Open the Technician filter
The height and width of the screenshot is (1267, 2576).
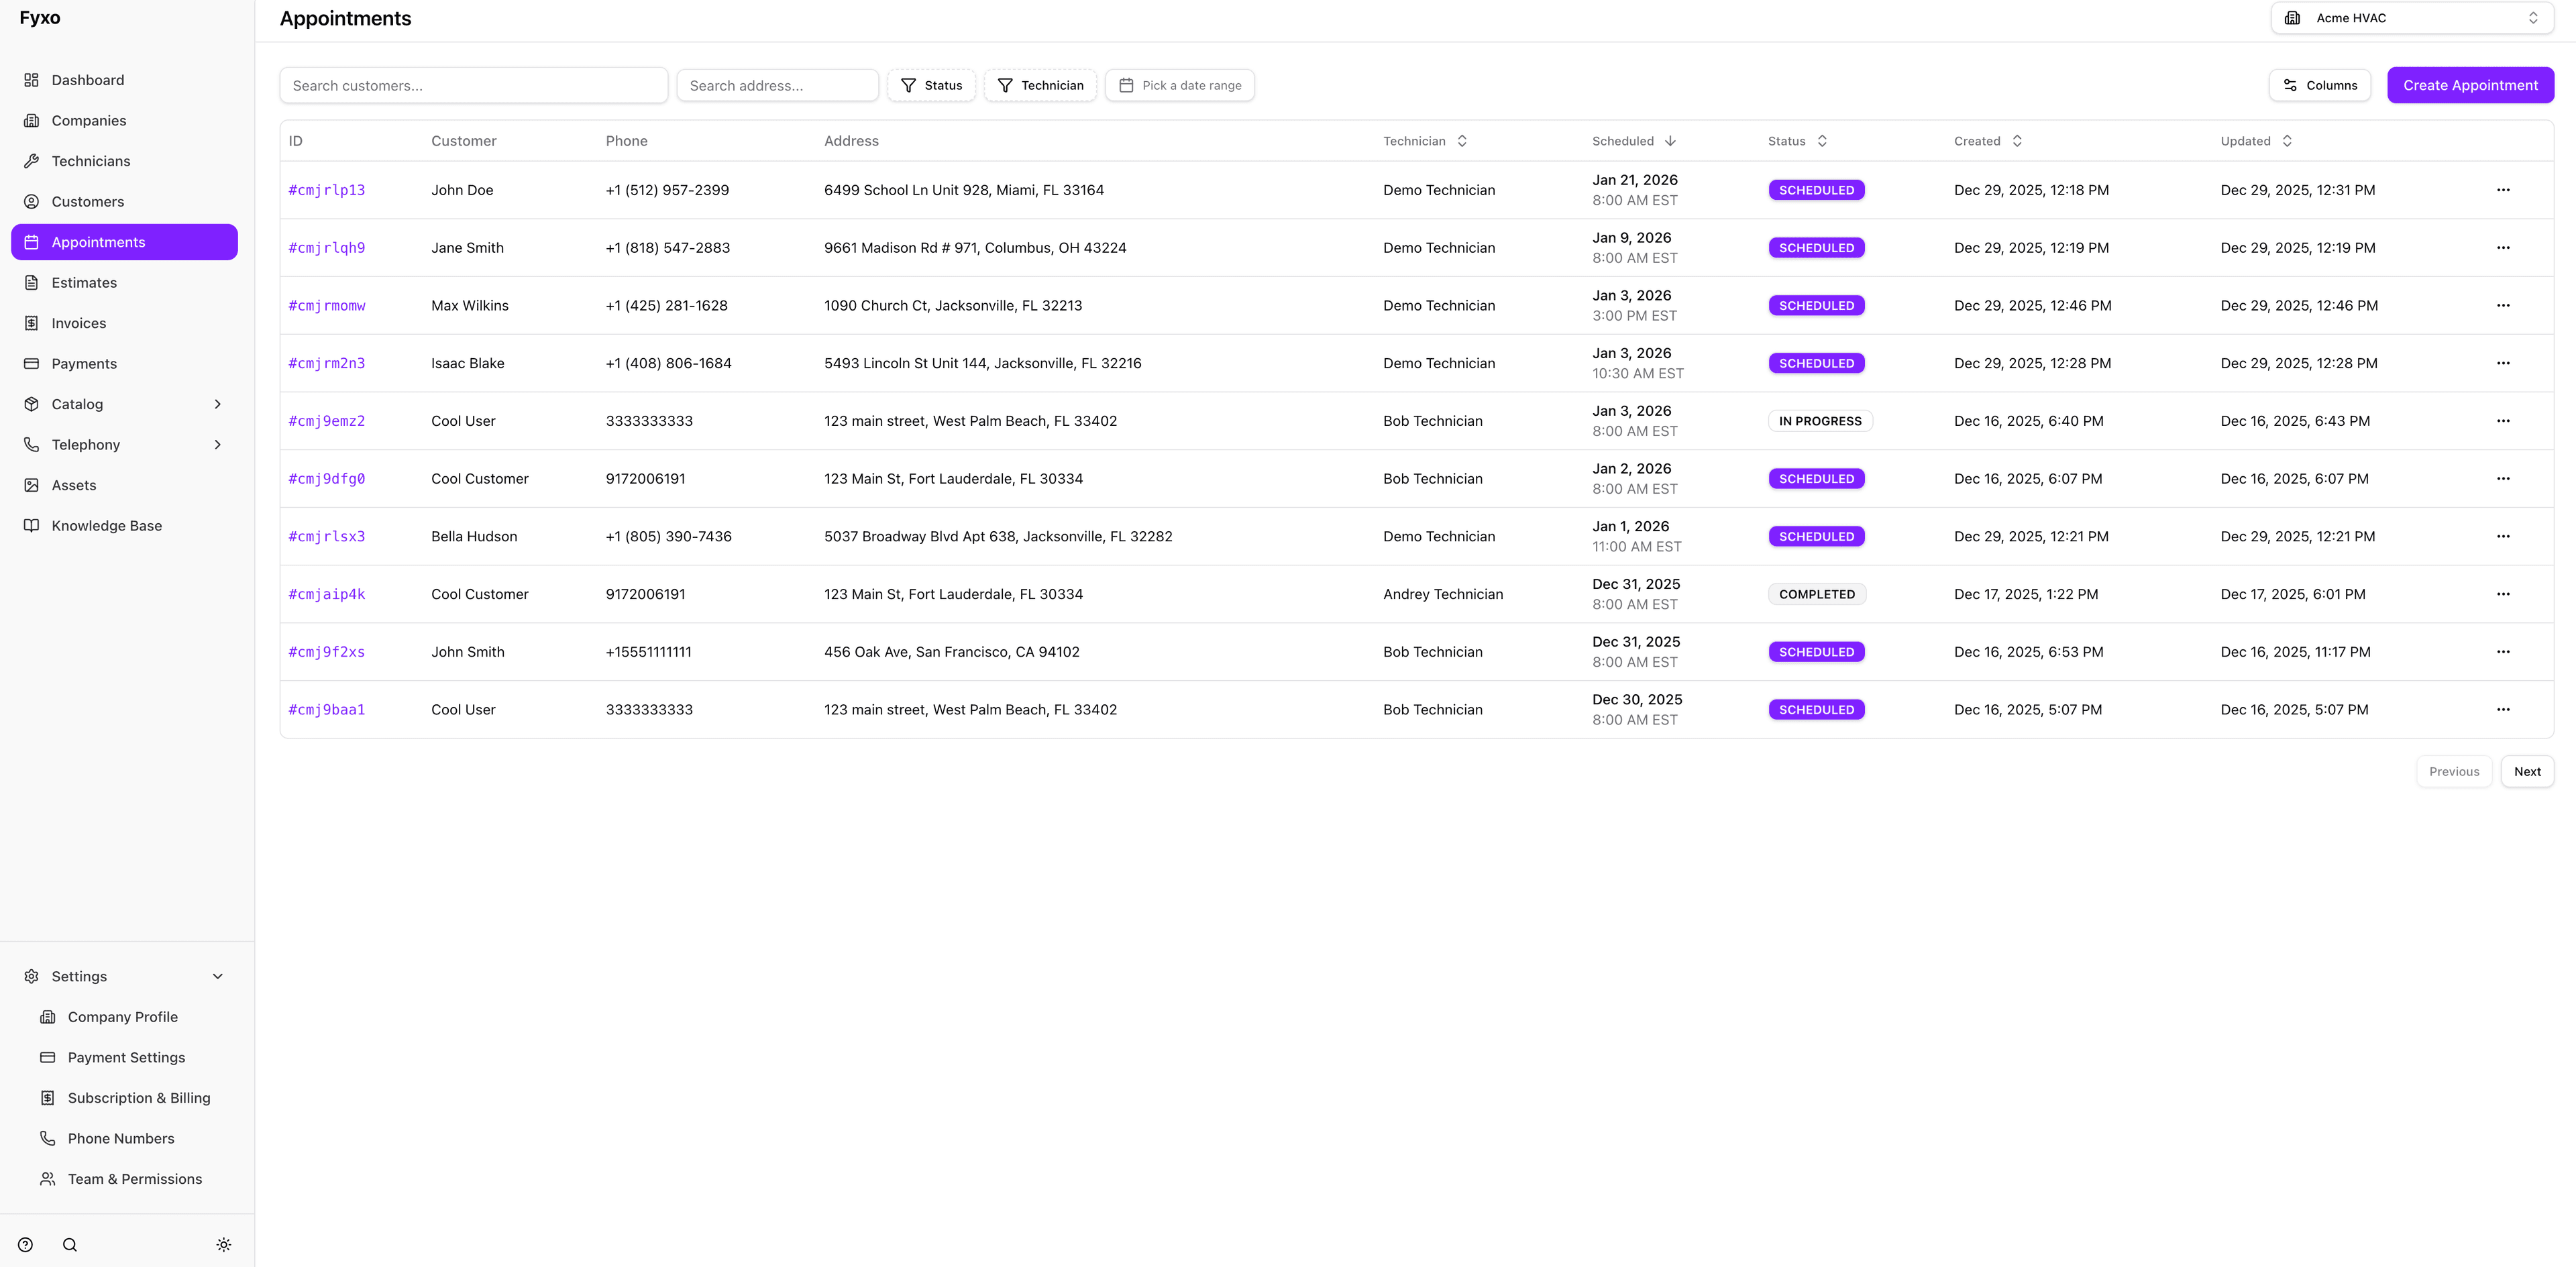1040,85
